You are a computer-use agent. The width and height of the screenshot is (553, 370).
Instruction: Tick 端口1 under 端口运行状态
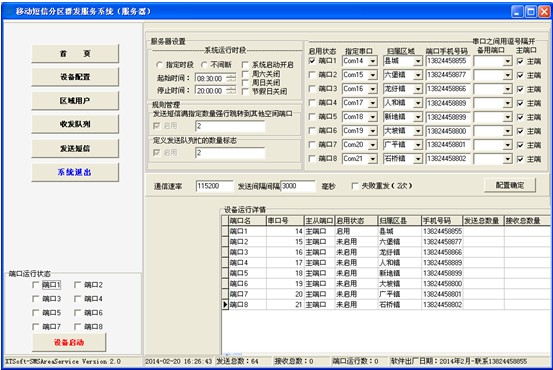coord(35,285)
